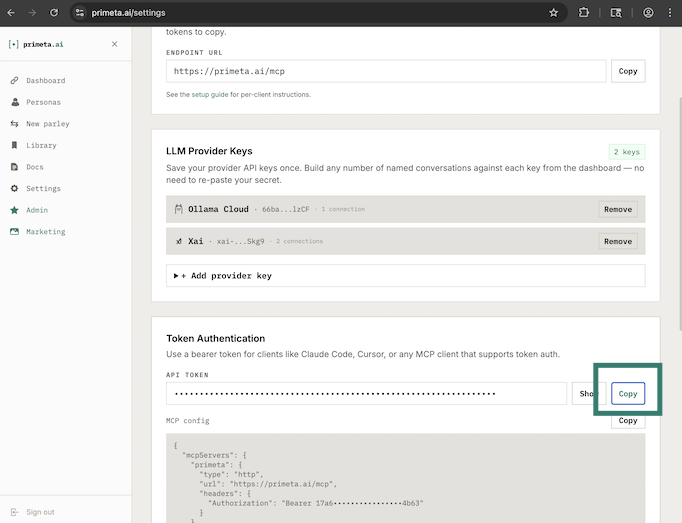
Task: Click the 2 keys badge
Action: pyautogui.click(x=627, y=152)
